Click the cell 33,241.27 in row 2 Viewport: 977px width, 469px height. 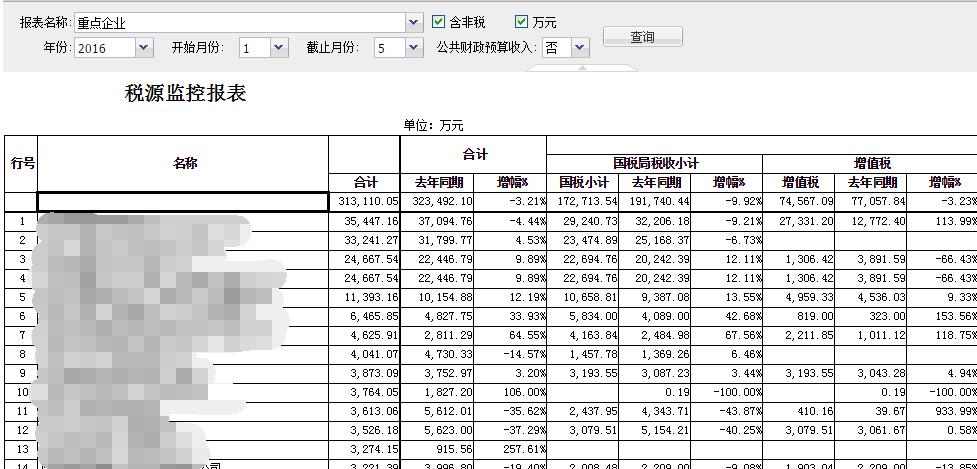pos(365,241)
